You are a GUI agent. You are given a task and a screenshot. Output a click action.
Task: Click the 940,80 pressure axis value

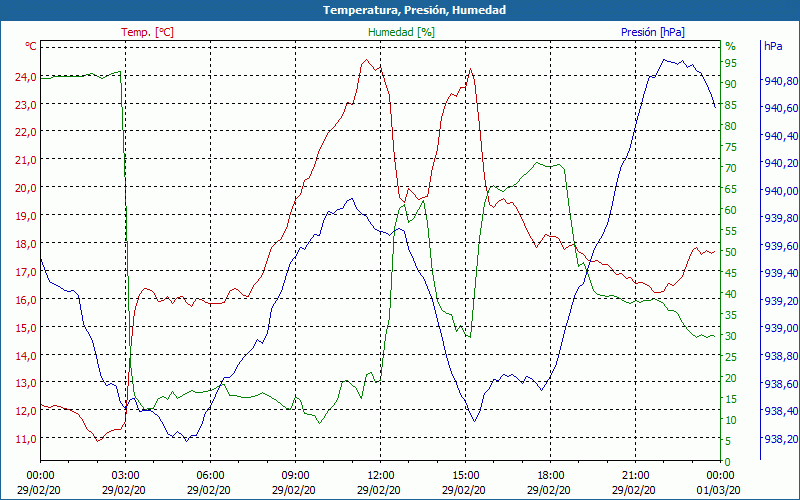point(781,81)
